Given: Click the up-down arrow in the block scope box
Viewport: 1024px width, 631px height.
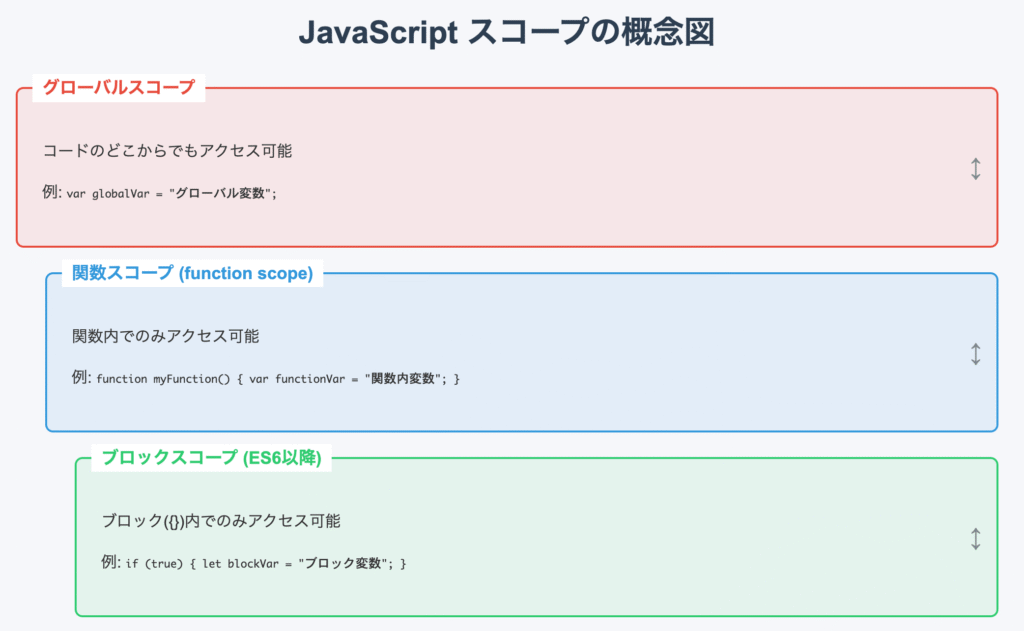Looking at the screenshot, I should (976, 539).
